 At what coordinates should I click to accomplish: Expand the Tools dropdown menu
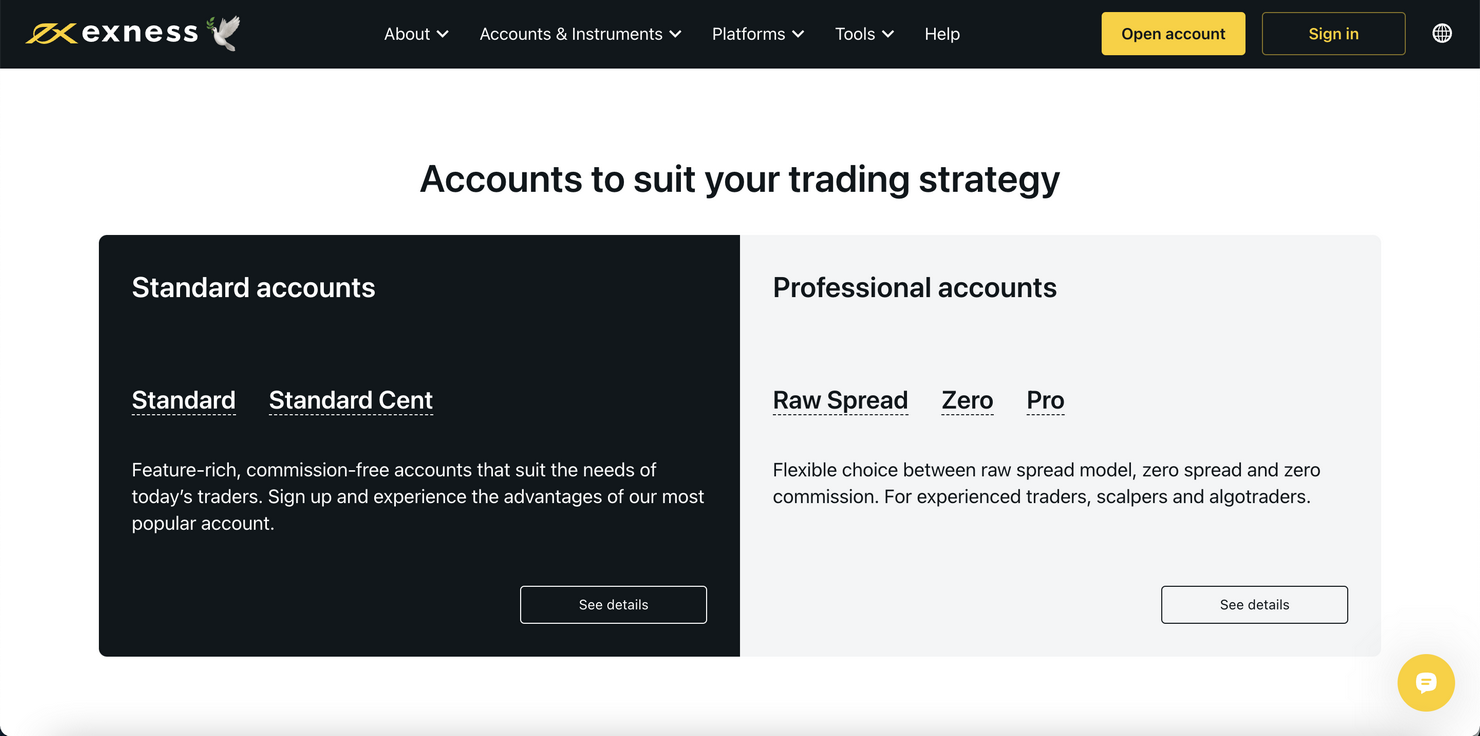[x=855, y=33]
